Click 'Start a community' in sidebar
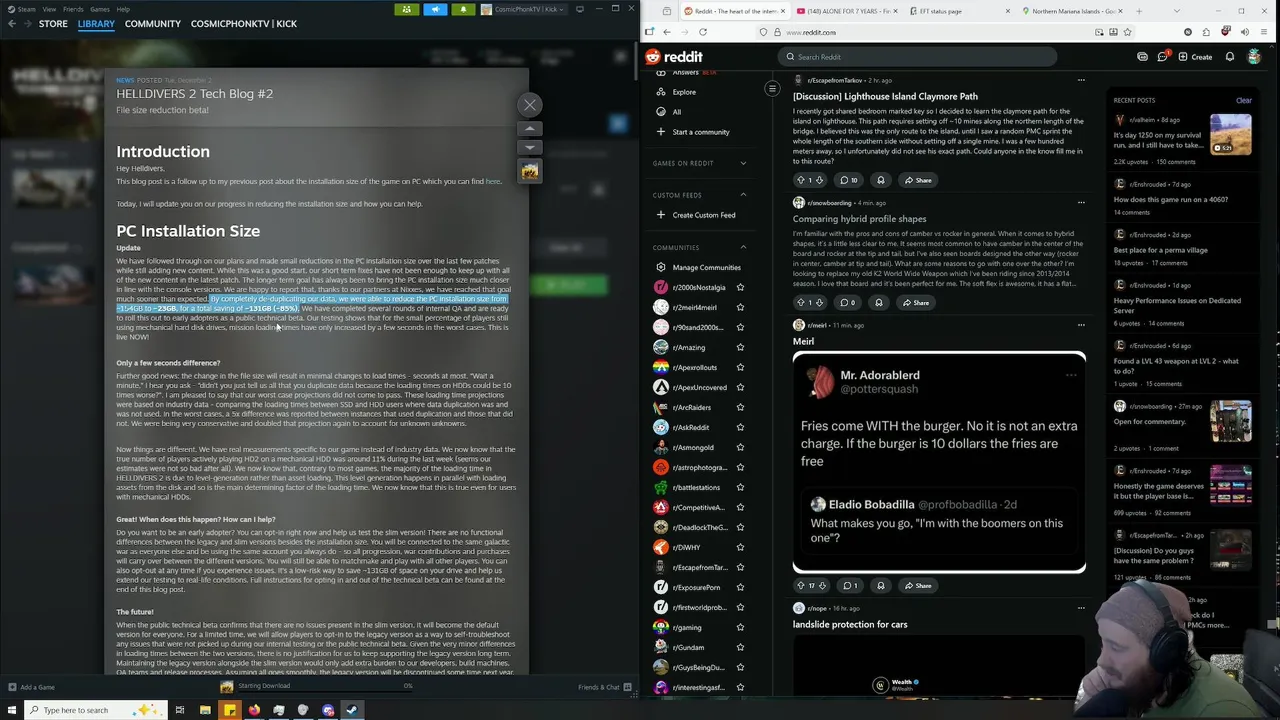 692,132
